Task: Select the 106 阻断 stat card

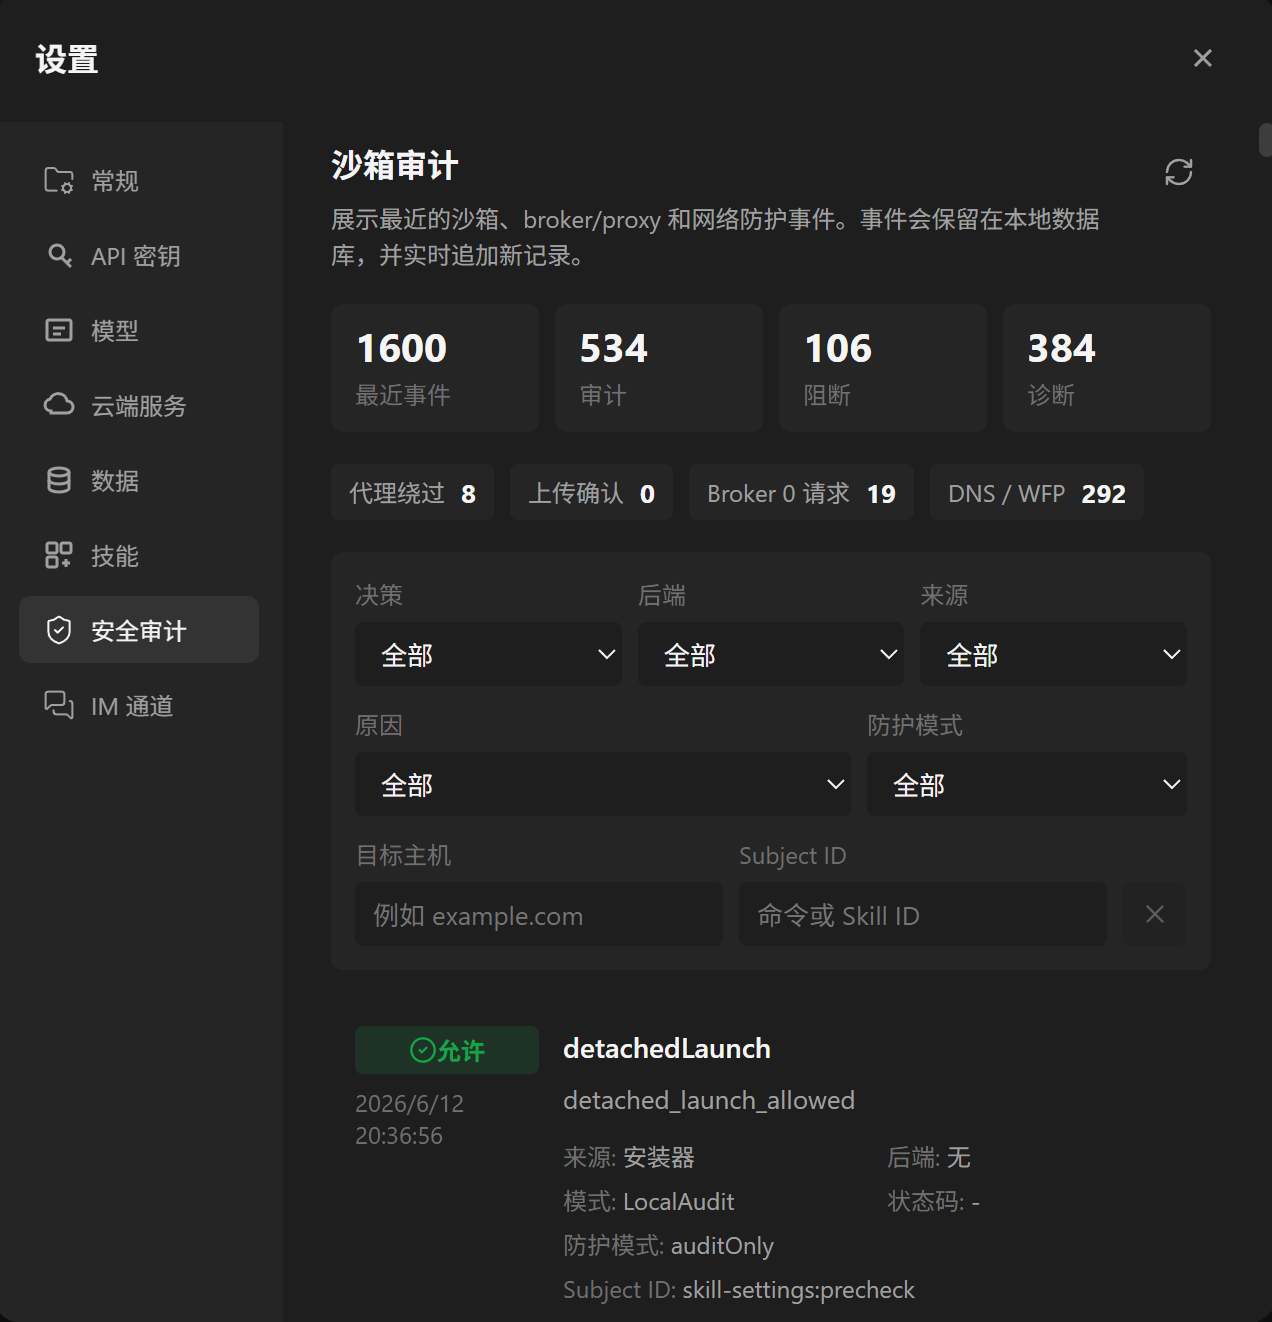Action: (883, 368)
